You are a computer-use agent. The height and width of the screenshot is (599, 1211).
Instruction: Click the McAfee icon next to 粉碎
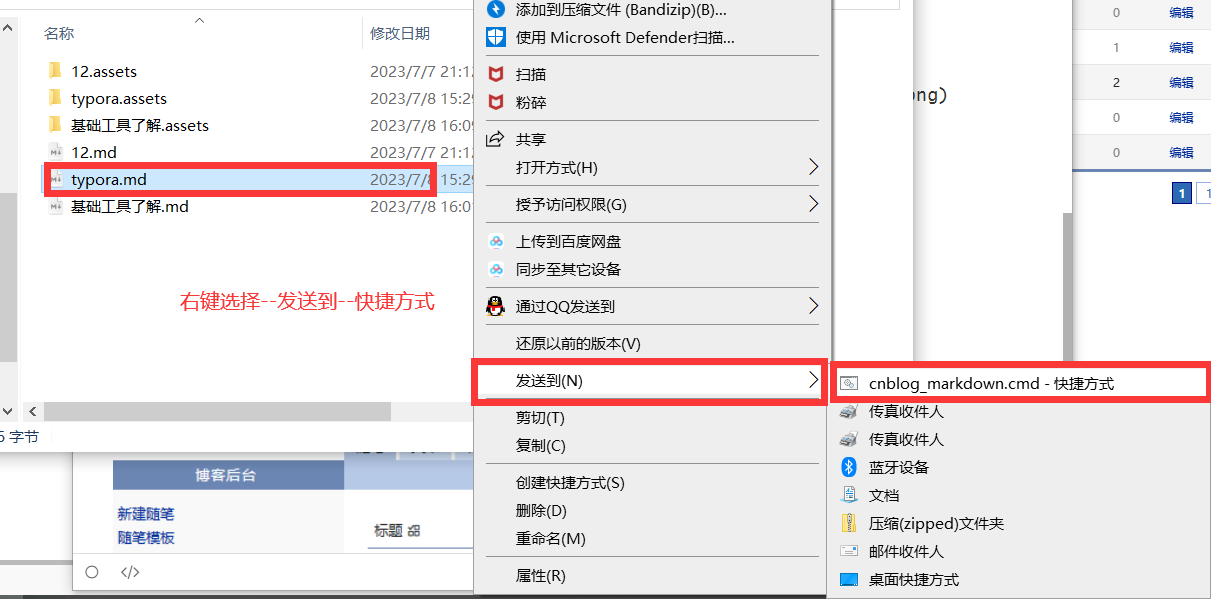(495, 102)
